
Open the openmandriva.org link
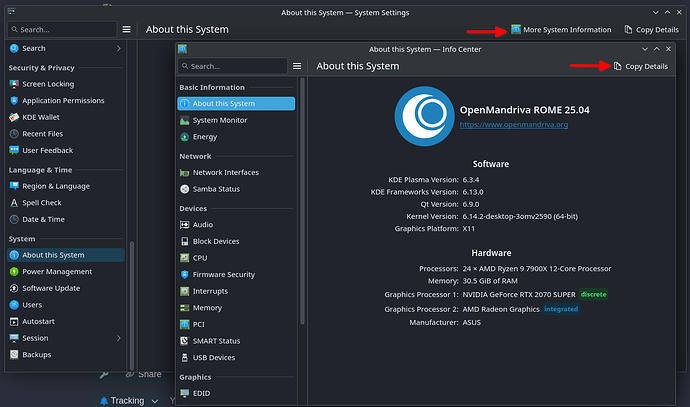click(x=514, y=125)
